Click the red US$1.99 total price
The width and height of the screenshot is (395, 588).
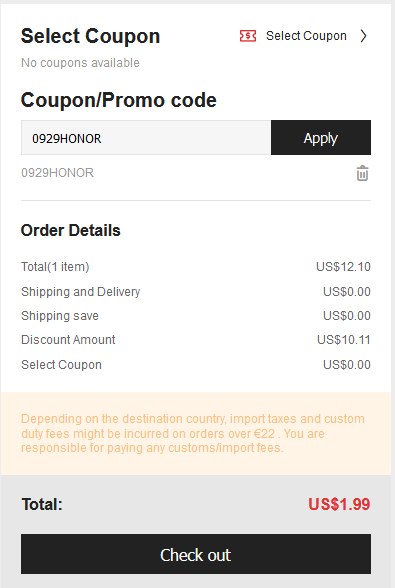pos(339,504)
